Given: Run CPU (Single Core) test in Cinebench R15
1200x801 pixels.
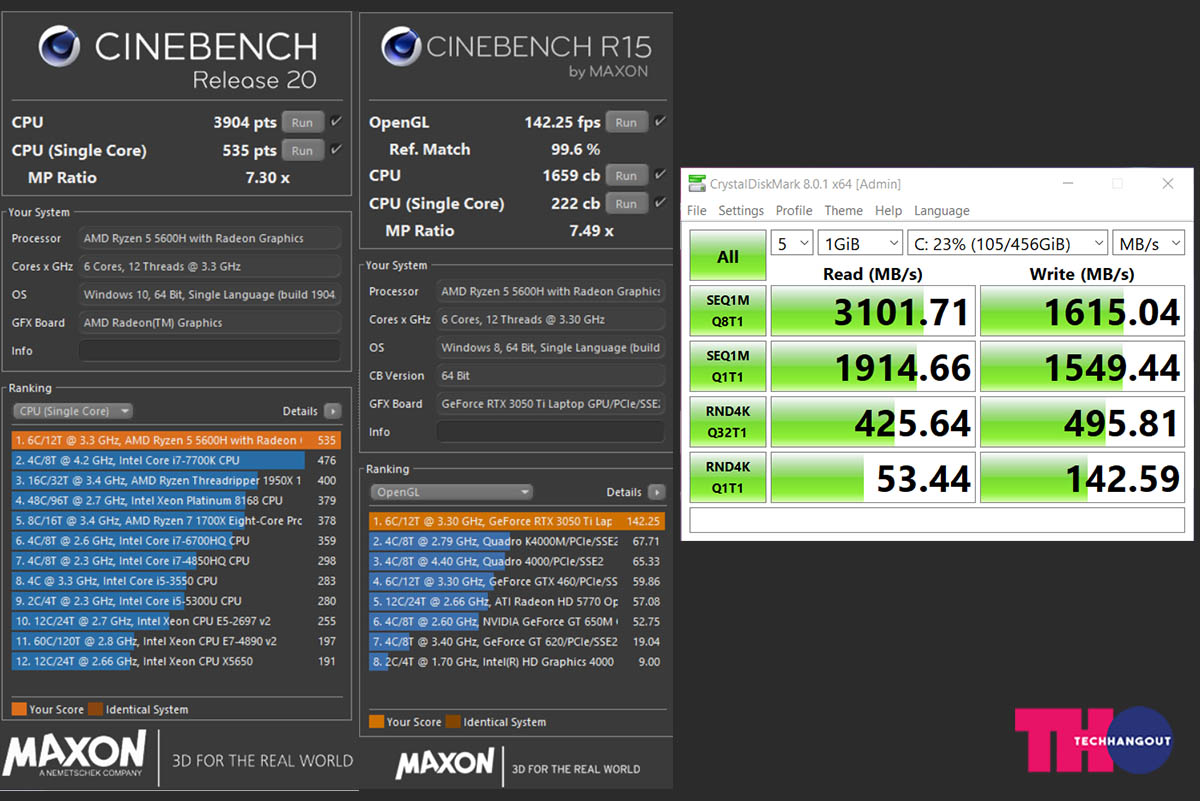Looking at the screenshot, I should coord(626,204).
